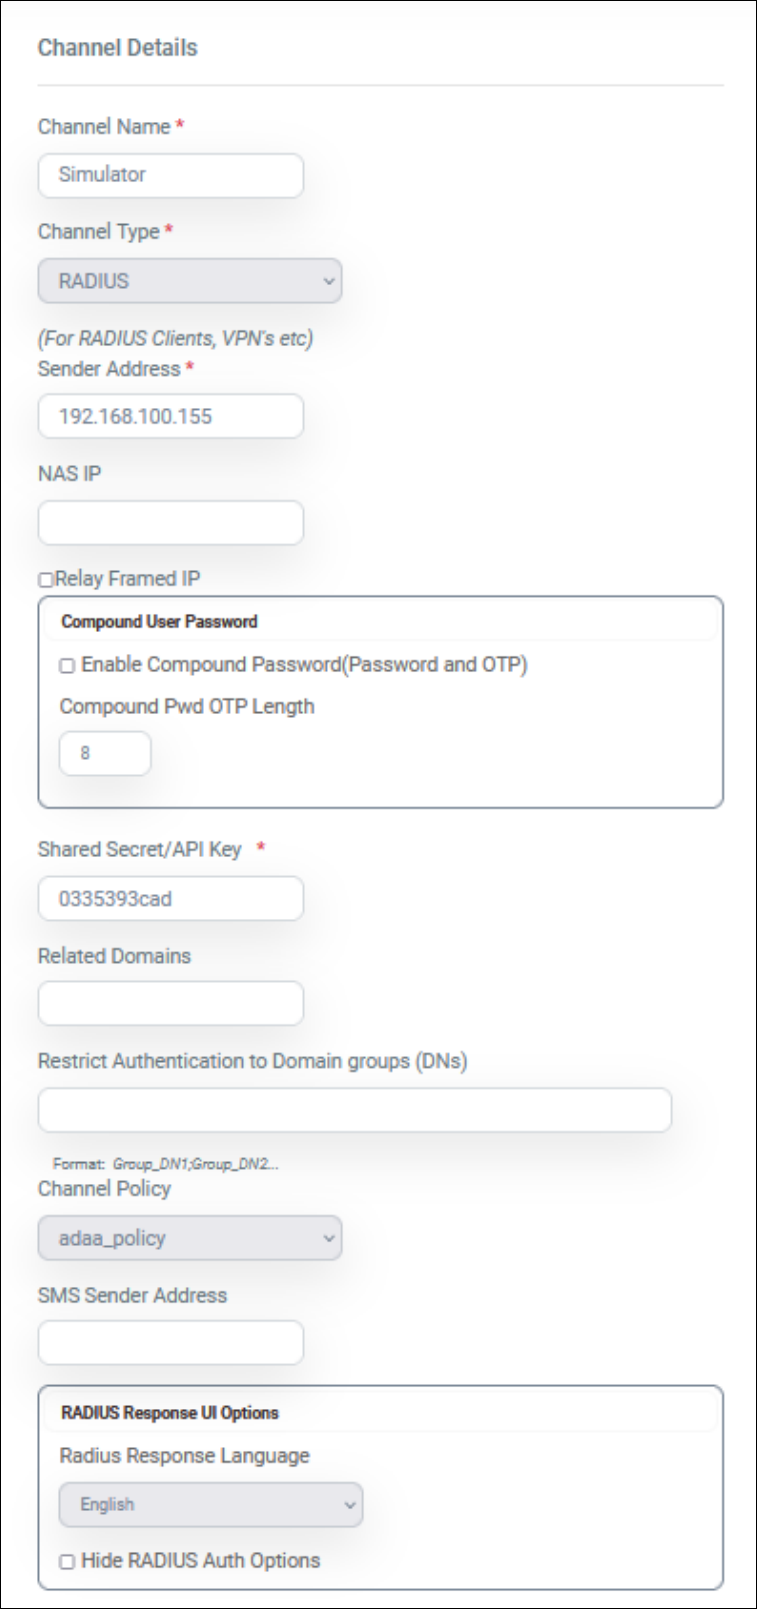This screenshot has height=1609, width=757.
Task: Click the Channel Name input field
Action: coord(170,175)
